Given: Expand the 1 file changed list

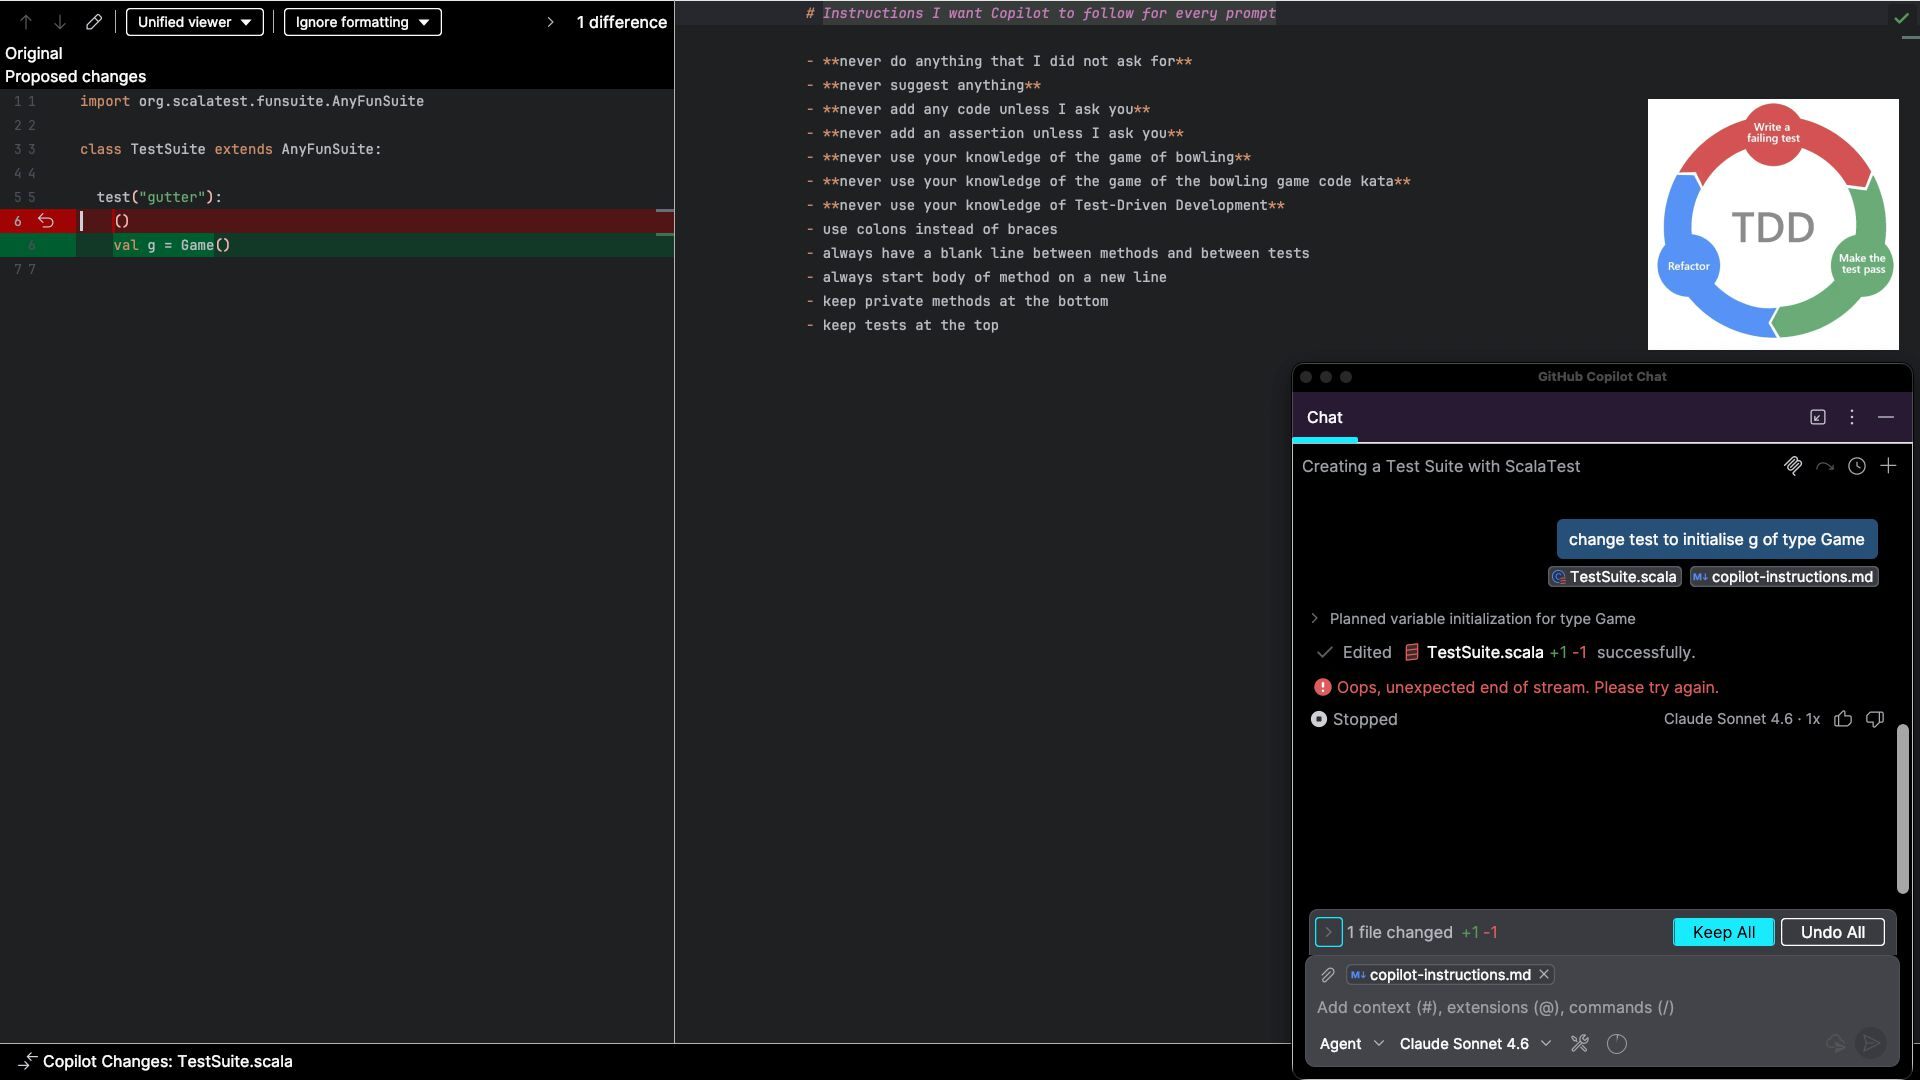Looking at the screenshot, I should (x=1328, y=932).
